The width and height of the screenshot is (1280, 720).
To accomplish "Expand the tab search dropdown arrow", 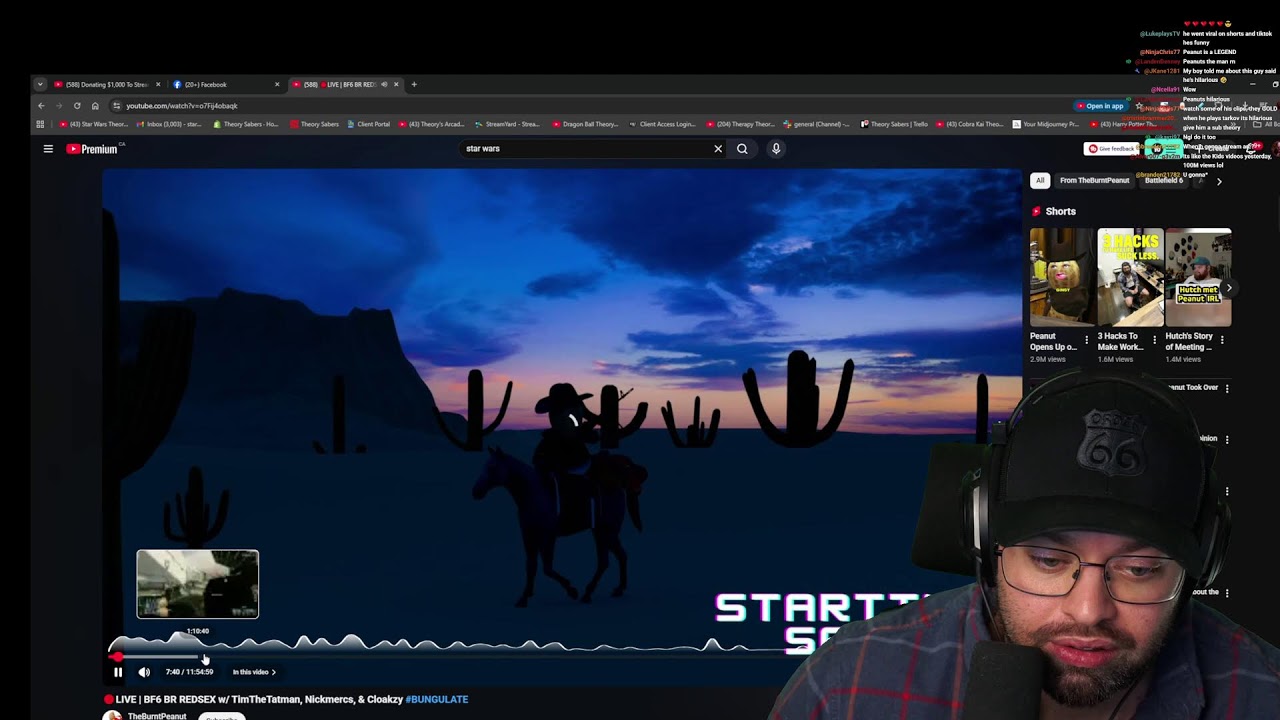I will click(x=40, y=85).
